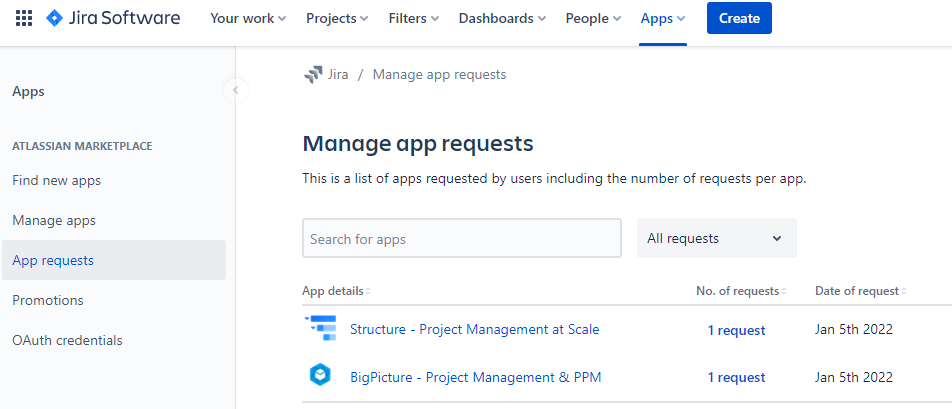The width and height of the screenshot is (952, 409).
Task: Open BigPicture - Project Management & PPM
Action: point(476,377)
